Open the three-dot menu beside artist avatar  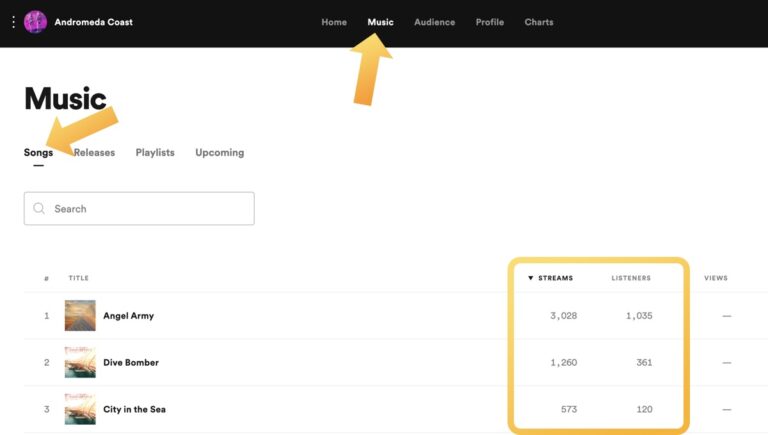(13, 22)
